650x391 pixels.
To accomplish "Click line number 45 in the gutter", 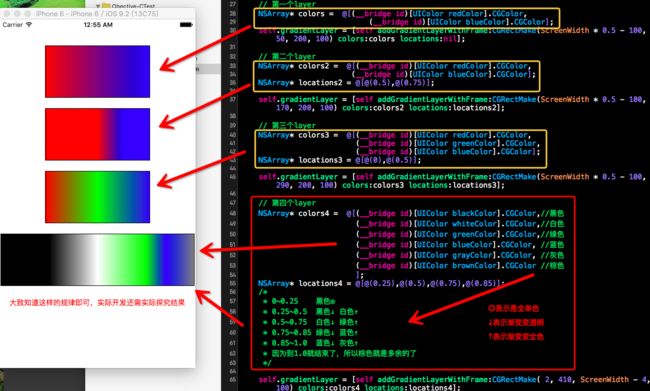I will point(233,177).
